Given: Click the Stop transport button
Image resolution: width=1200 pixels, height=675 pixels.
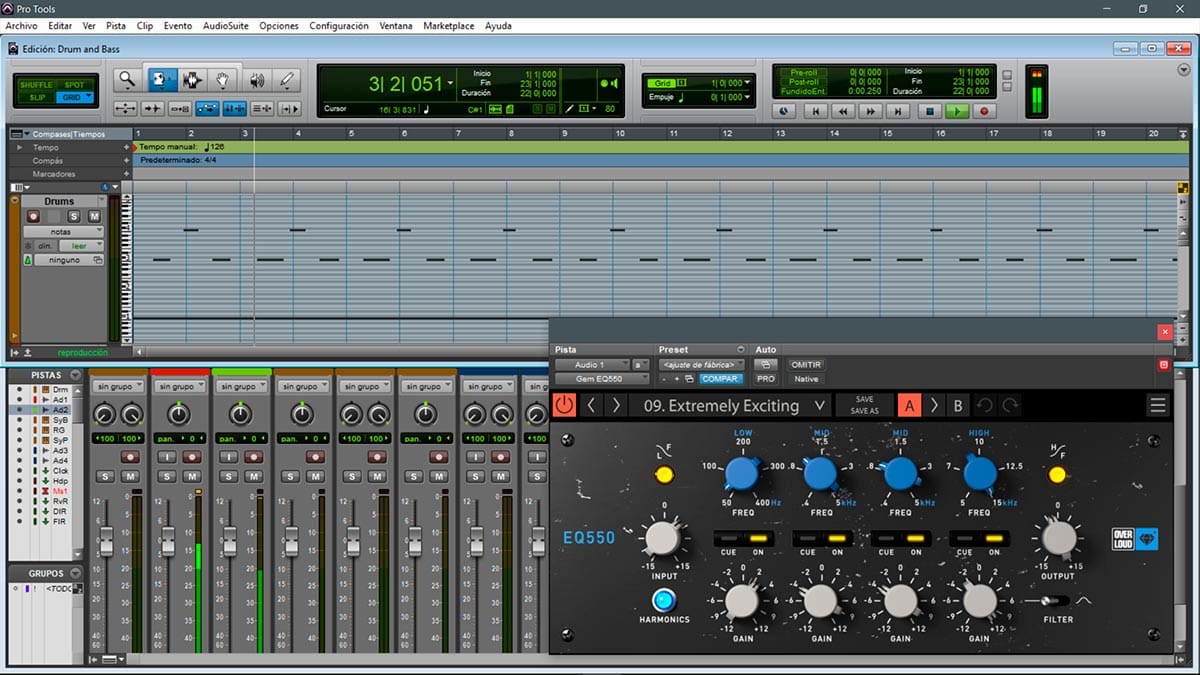Looking at the screenshot, I should (929, 112).
